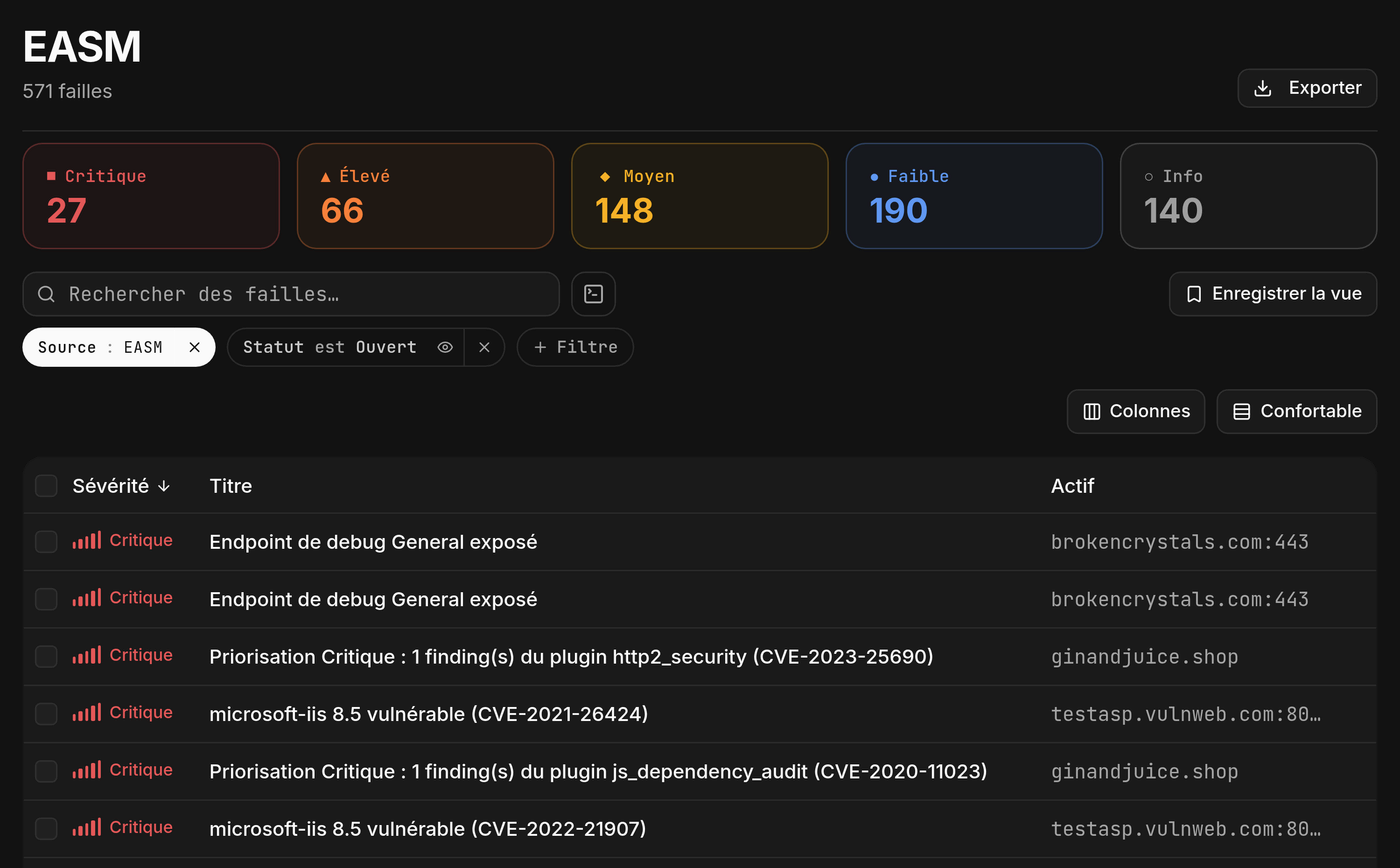Filter by the Faible 190 card
Screen dimensions: 1400x868
pos(974,196)
